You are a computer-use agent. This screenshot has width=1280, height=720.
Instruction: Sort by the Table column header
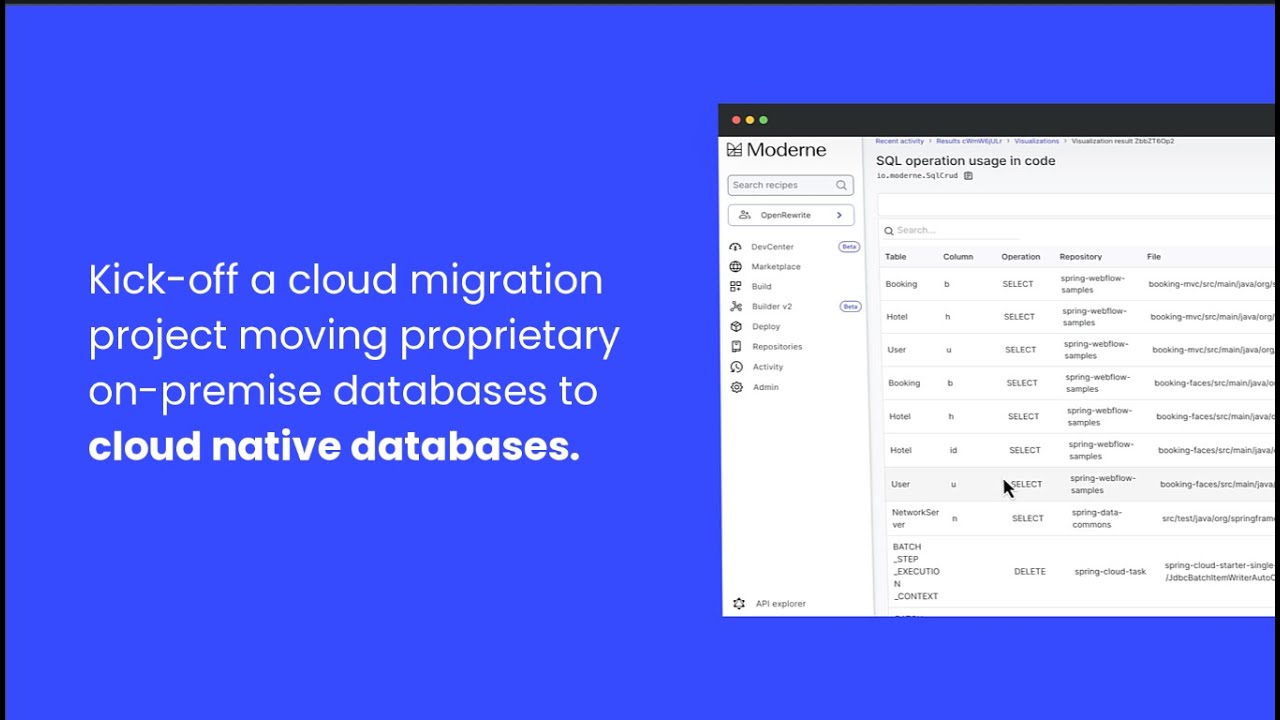tap(896, 257)
